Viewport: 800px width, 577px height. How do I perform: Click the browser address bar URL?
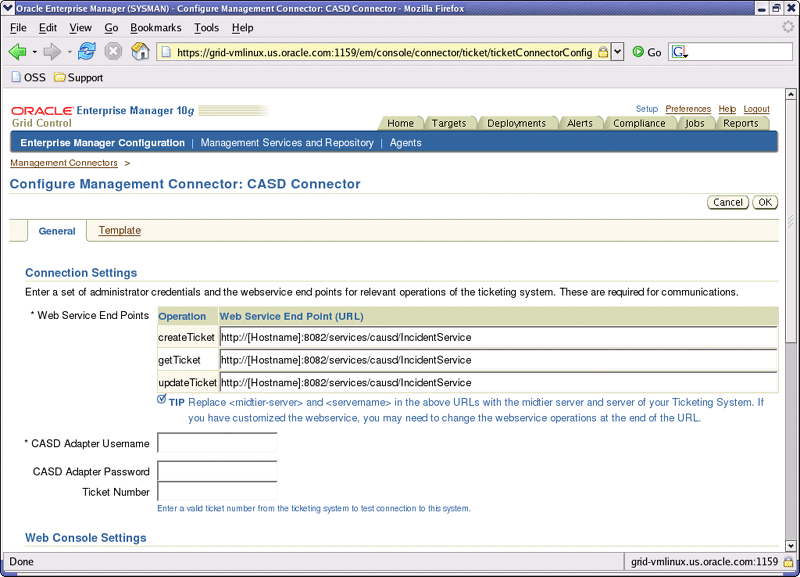pos(384,52)
